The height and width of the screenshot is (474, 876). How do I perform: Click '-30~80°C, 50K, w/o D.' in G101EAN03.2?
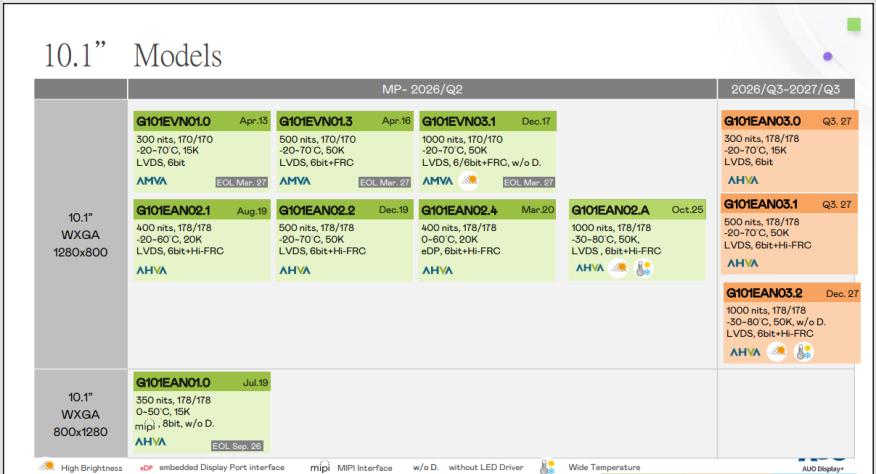click(x=776, y=322)
